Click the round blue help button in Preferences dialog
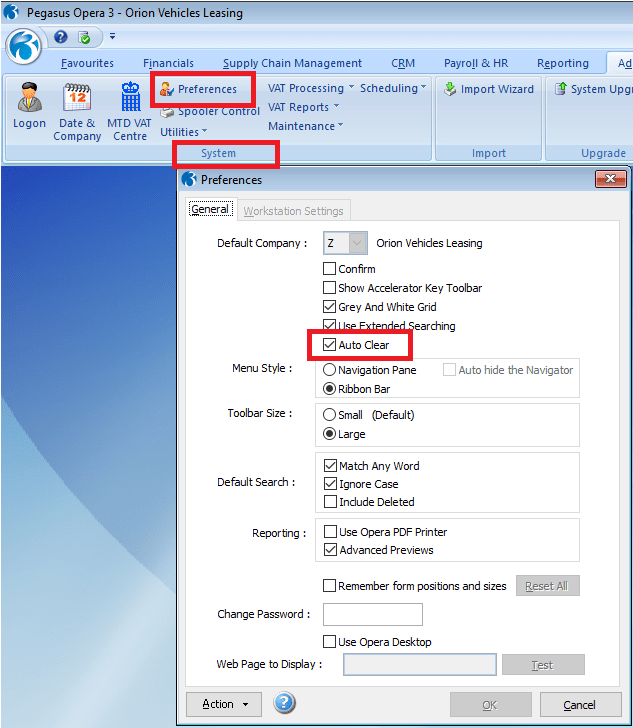Image resolution: width=633 pixels, height=728 pixels. (x=284, y=703)
